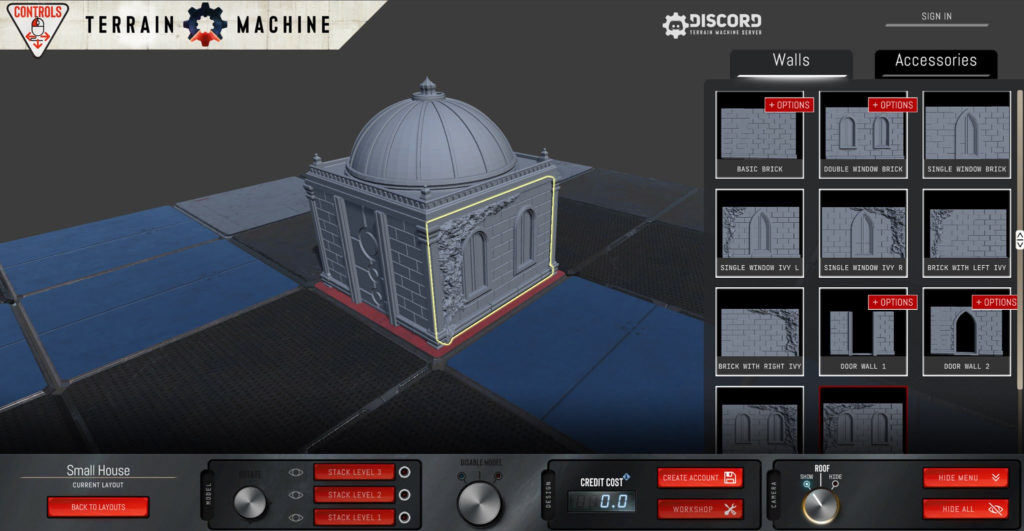
Task: Click the Model panel side tab
Action: point(208,494)
